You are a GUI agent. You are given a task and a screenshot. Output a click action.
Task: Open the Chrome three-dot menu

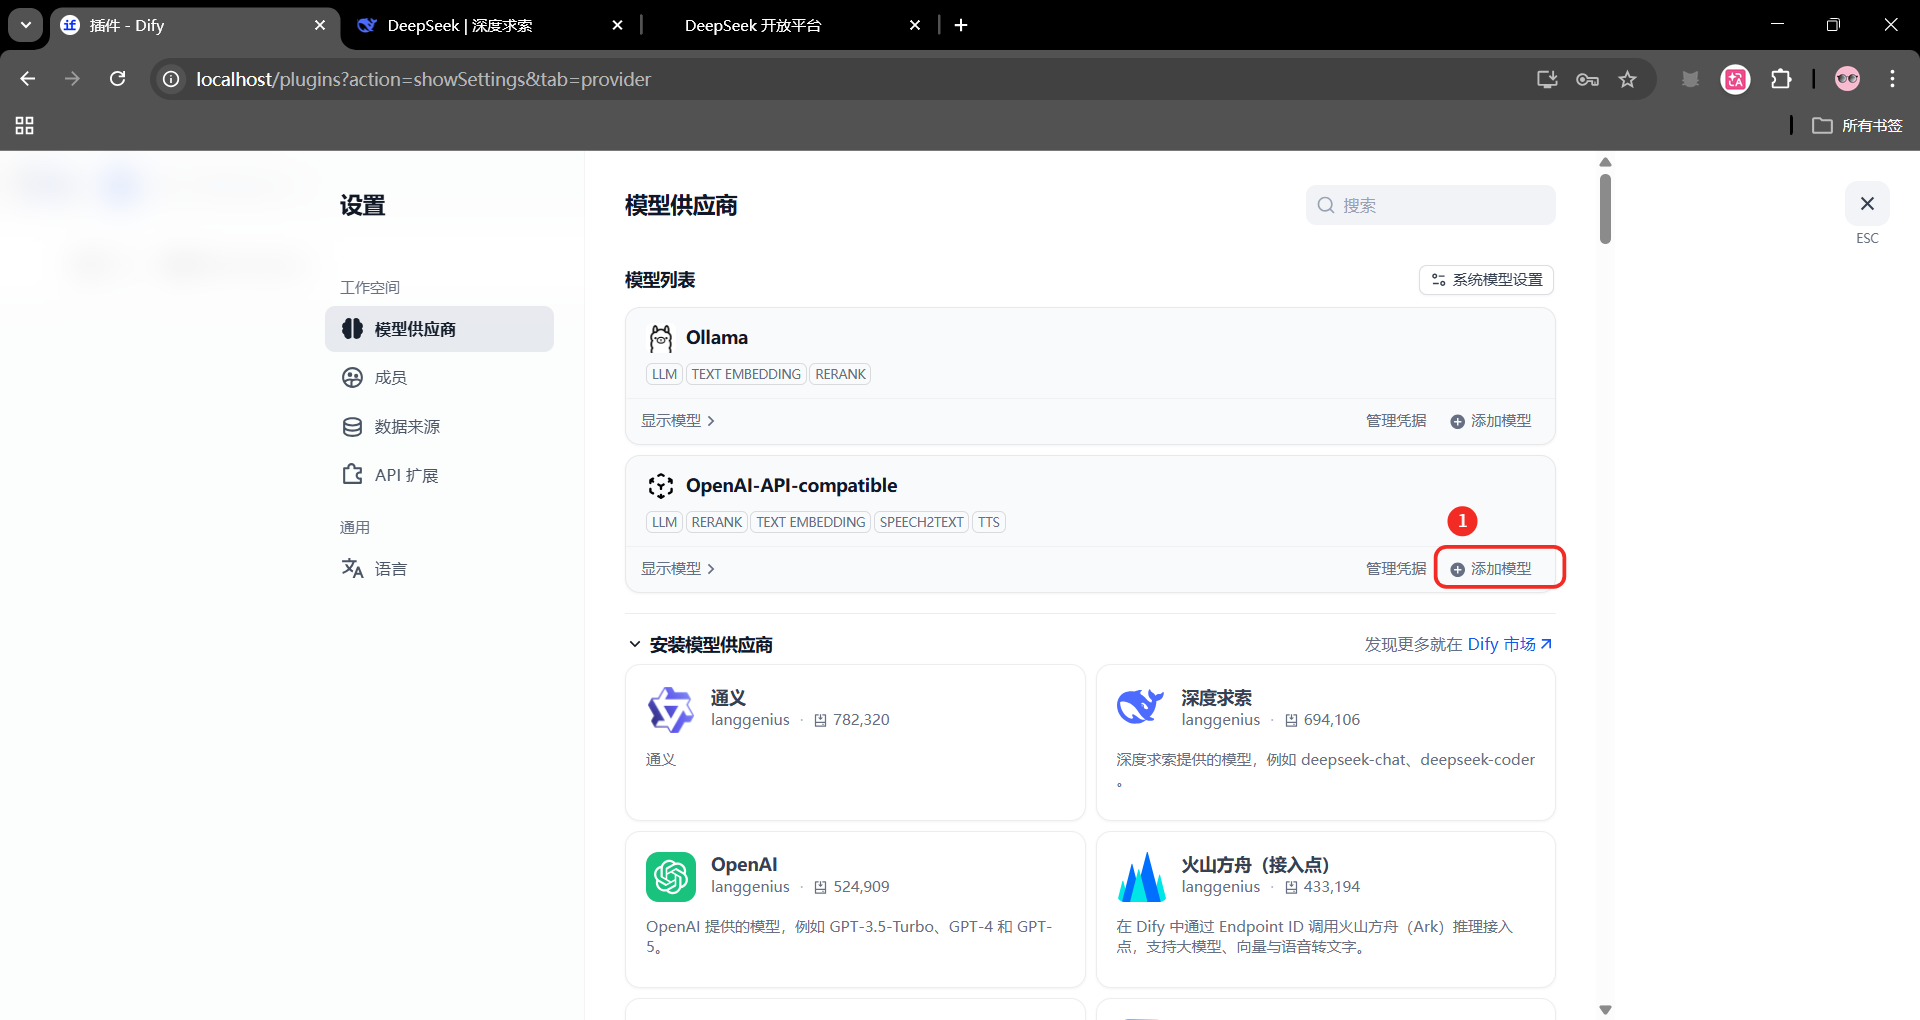click(x=1892, y=79)
